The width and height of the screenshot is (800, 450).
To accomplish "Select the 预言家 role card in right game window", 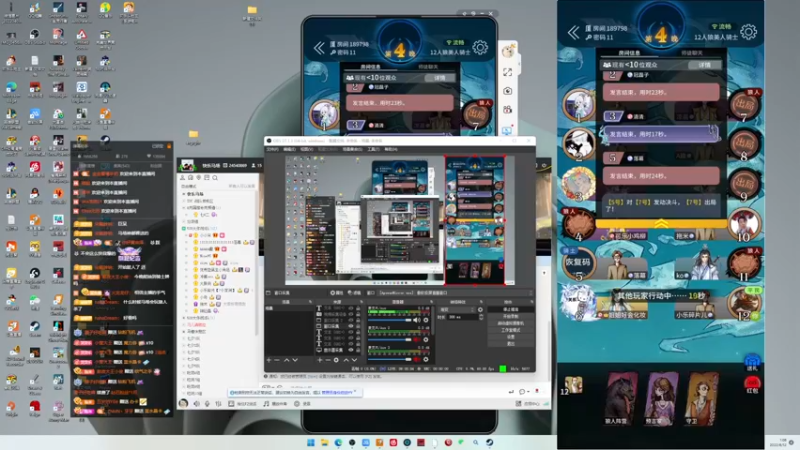I will 661,398.
